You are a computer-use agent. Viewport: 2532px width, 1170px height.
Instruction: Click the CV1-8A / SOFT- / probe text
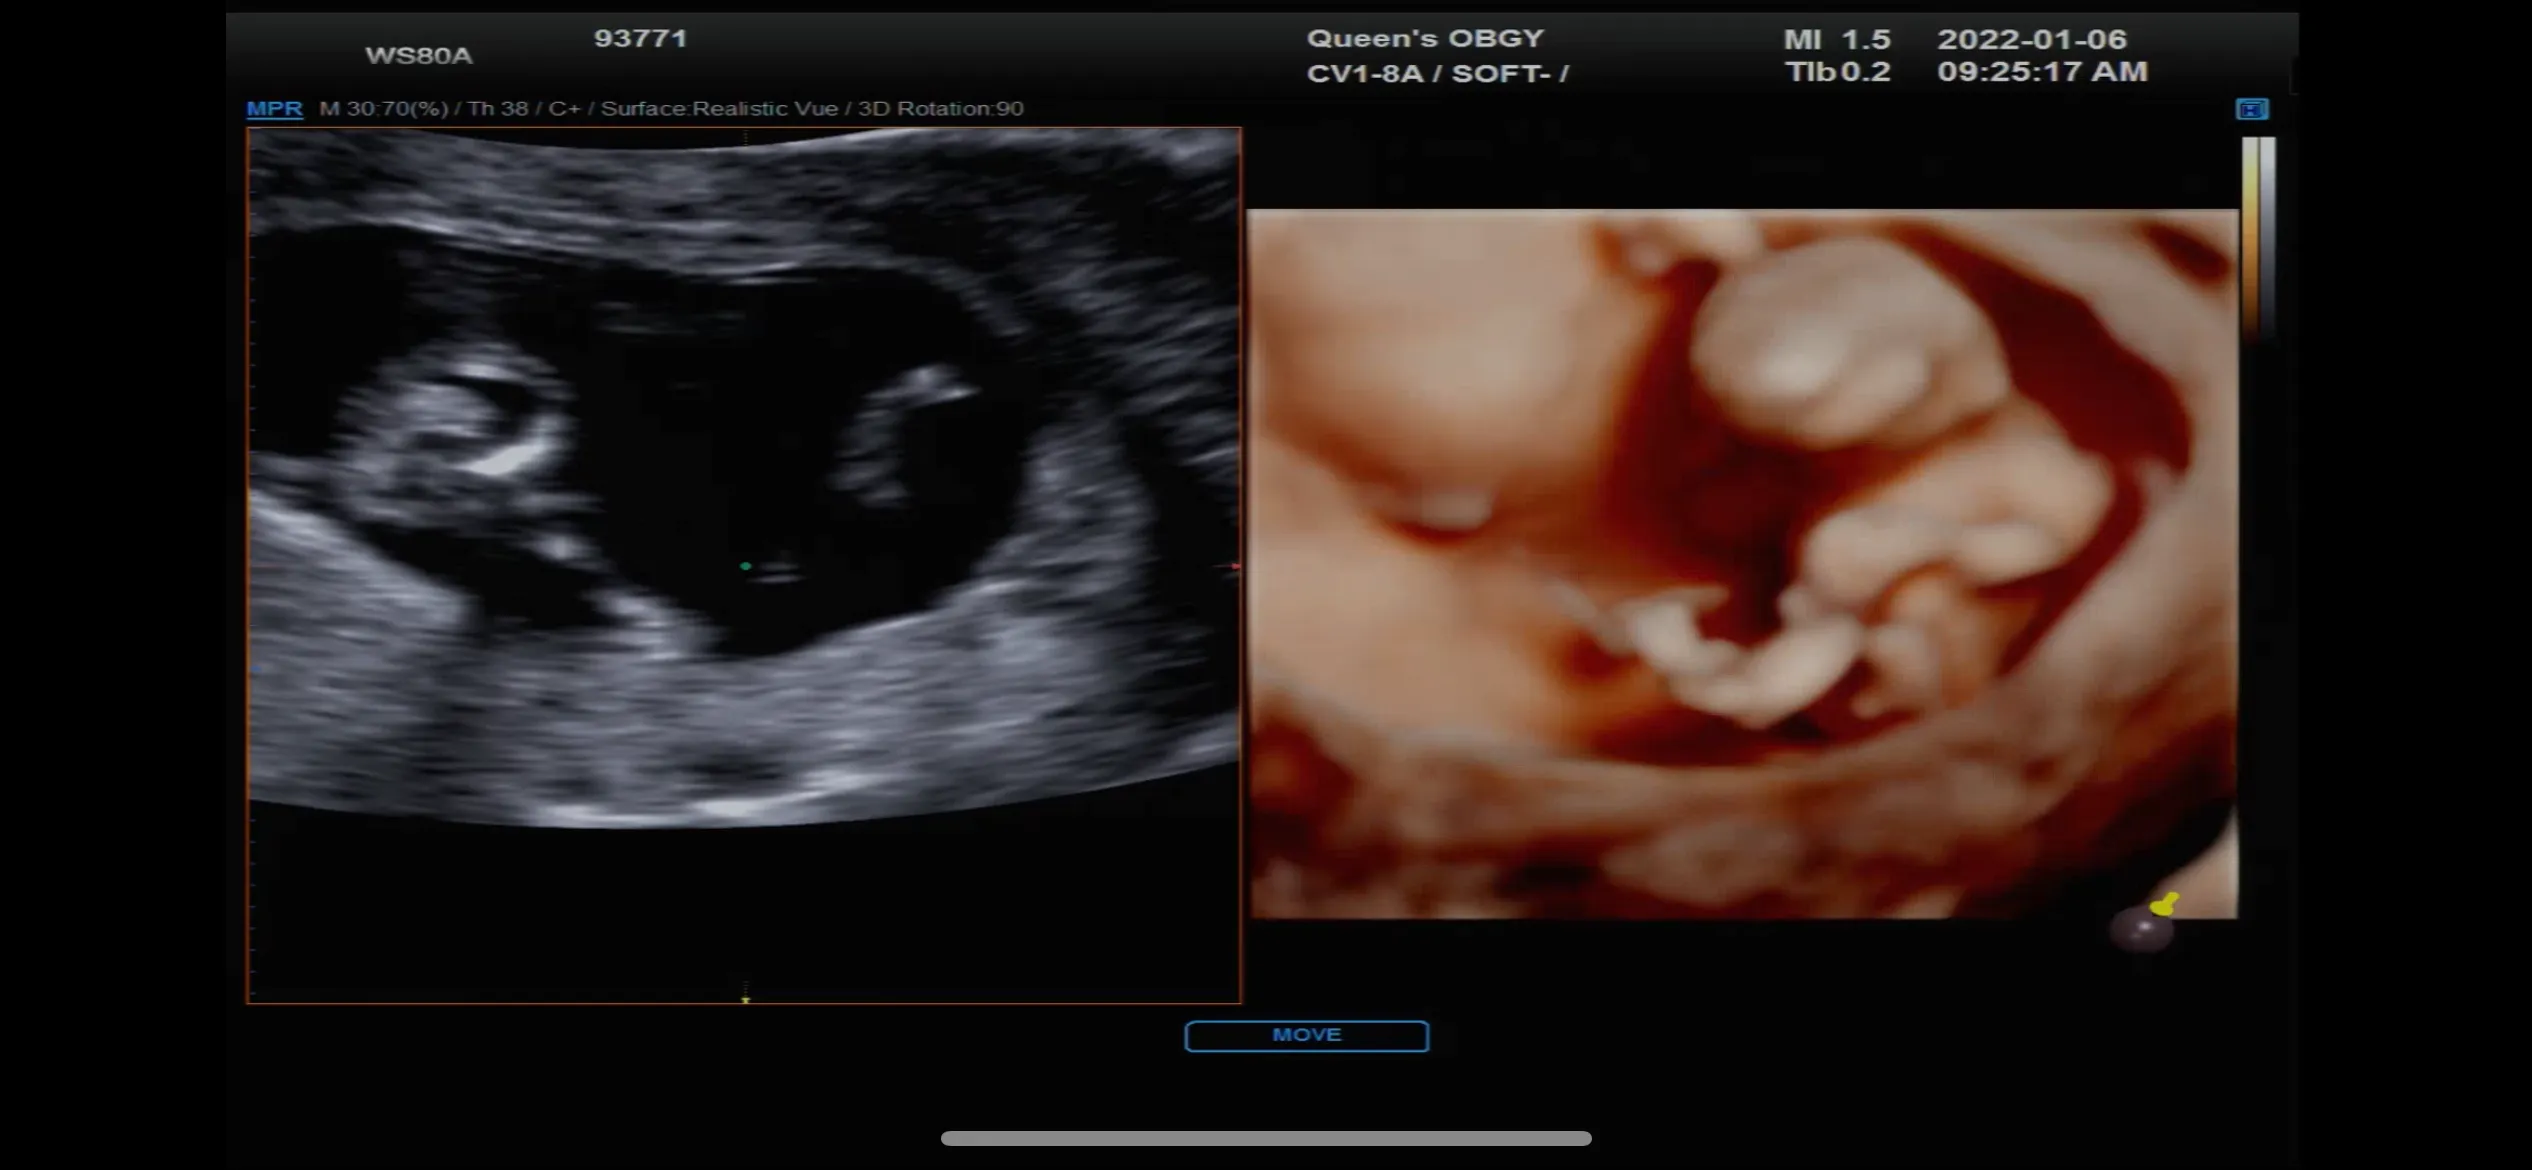pos(1437,73)
